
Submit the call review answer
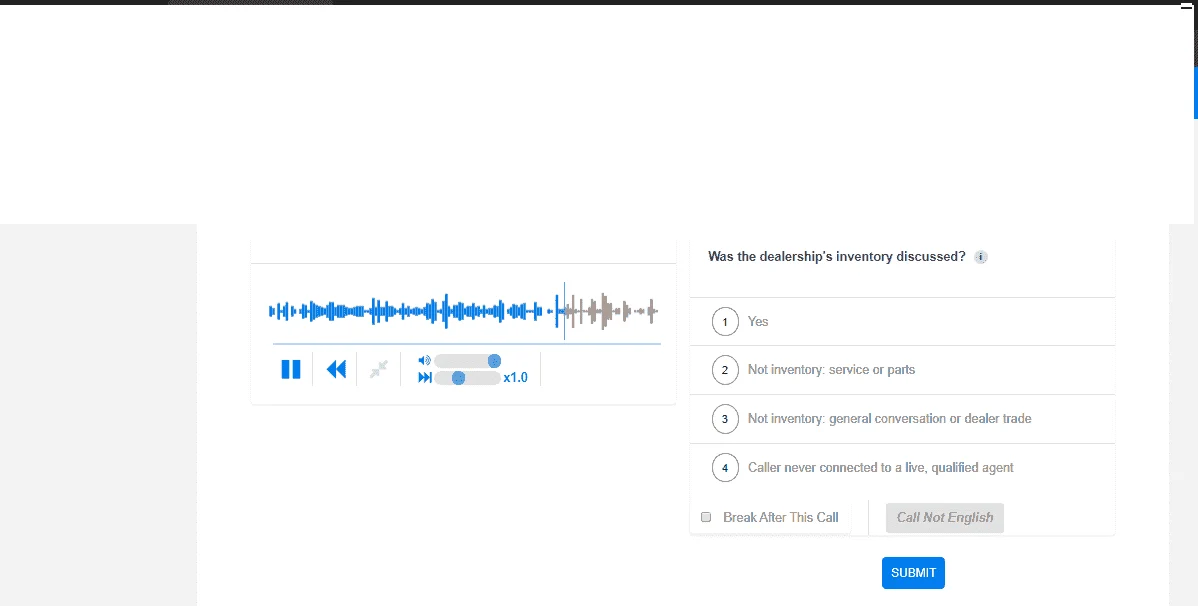pyautogui.click(x=913, y=573)
